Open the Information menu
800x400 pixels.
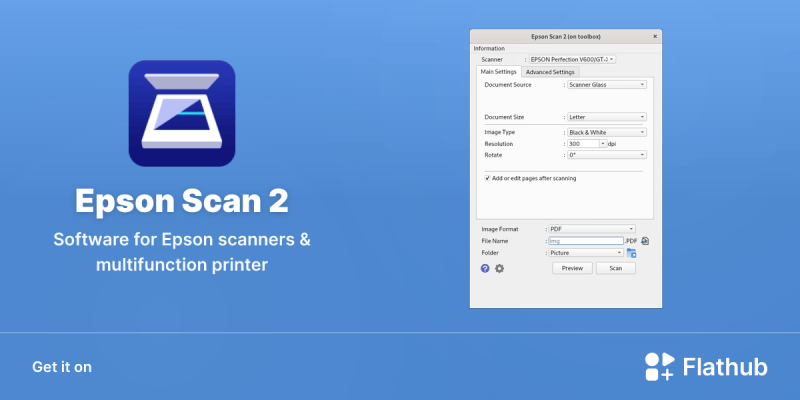pos(489,48)
